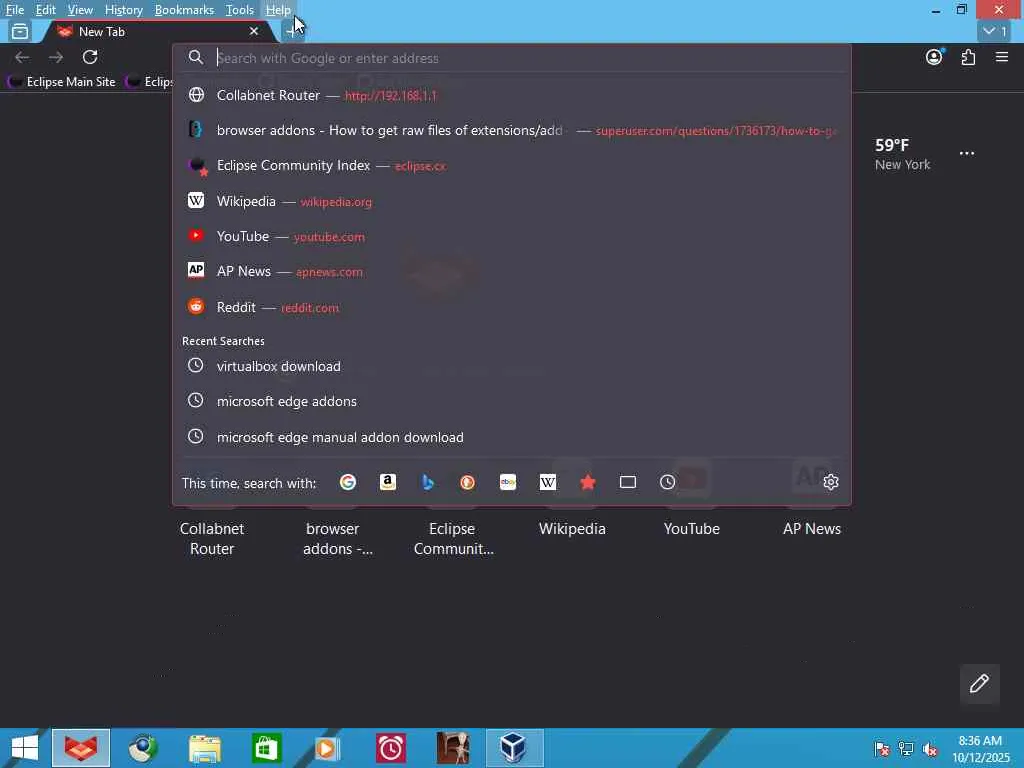The height and width of the screenshot is (768, 1024).
Task: Open the extensions puzzle icon
Action: [x=968, y=57]
